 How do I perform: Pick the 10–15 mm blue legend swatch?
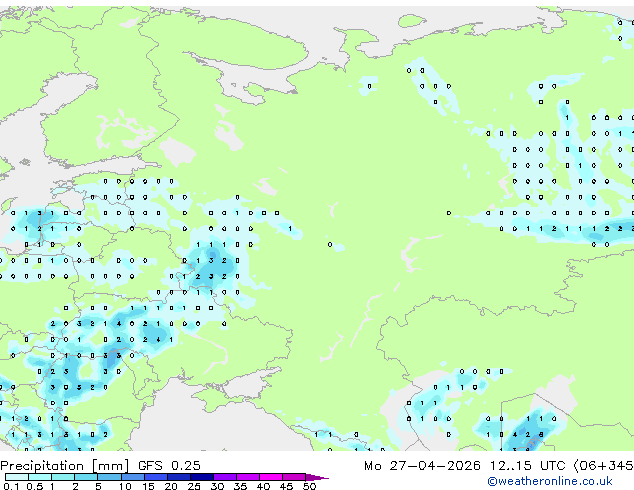click(132, 477)
